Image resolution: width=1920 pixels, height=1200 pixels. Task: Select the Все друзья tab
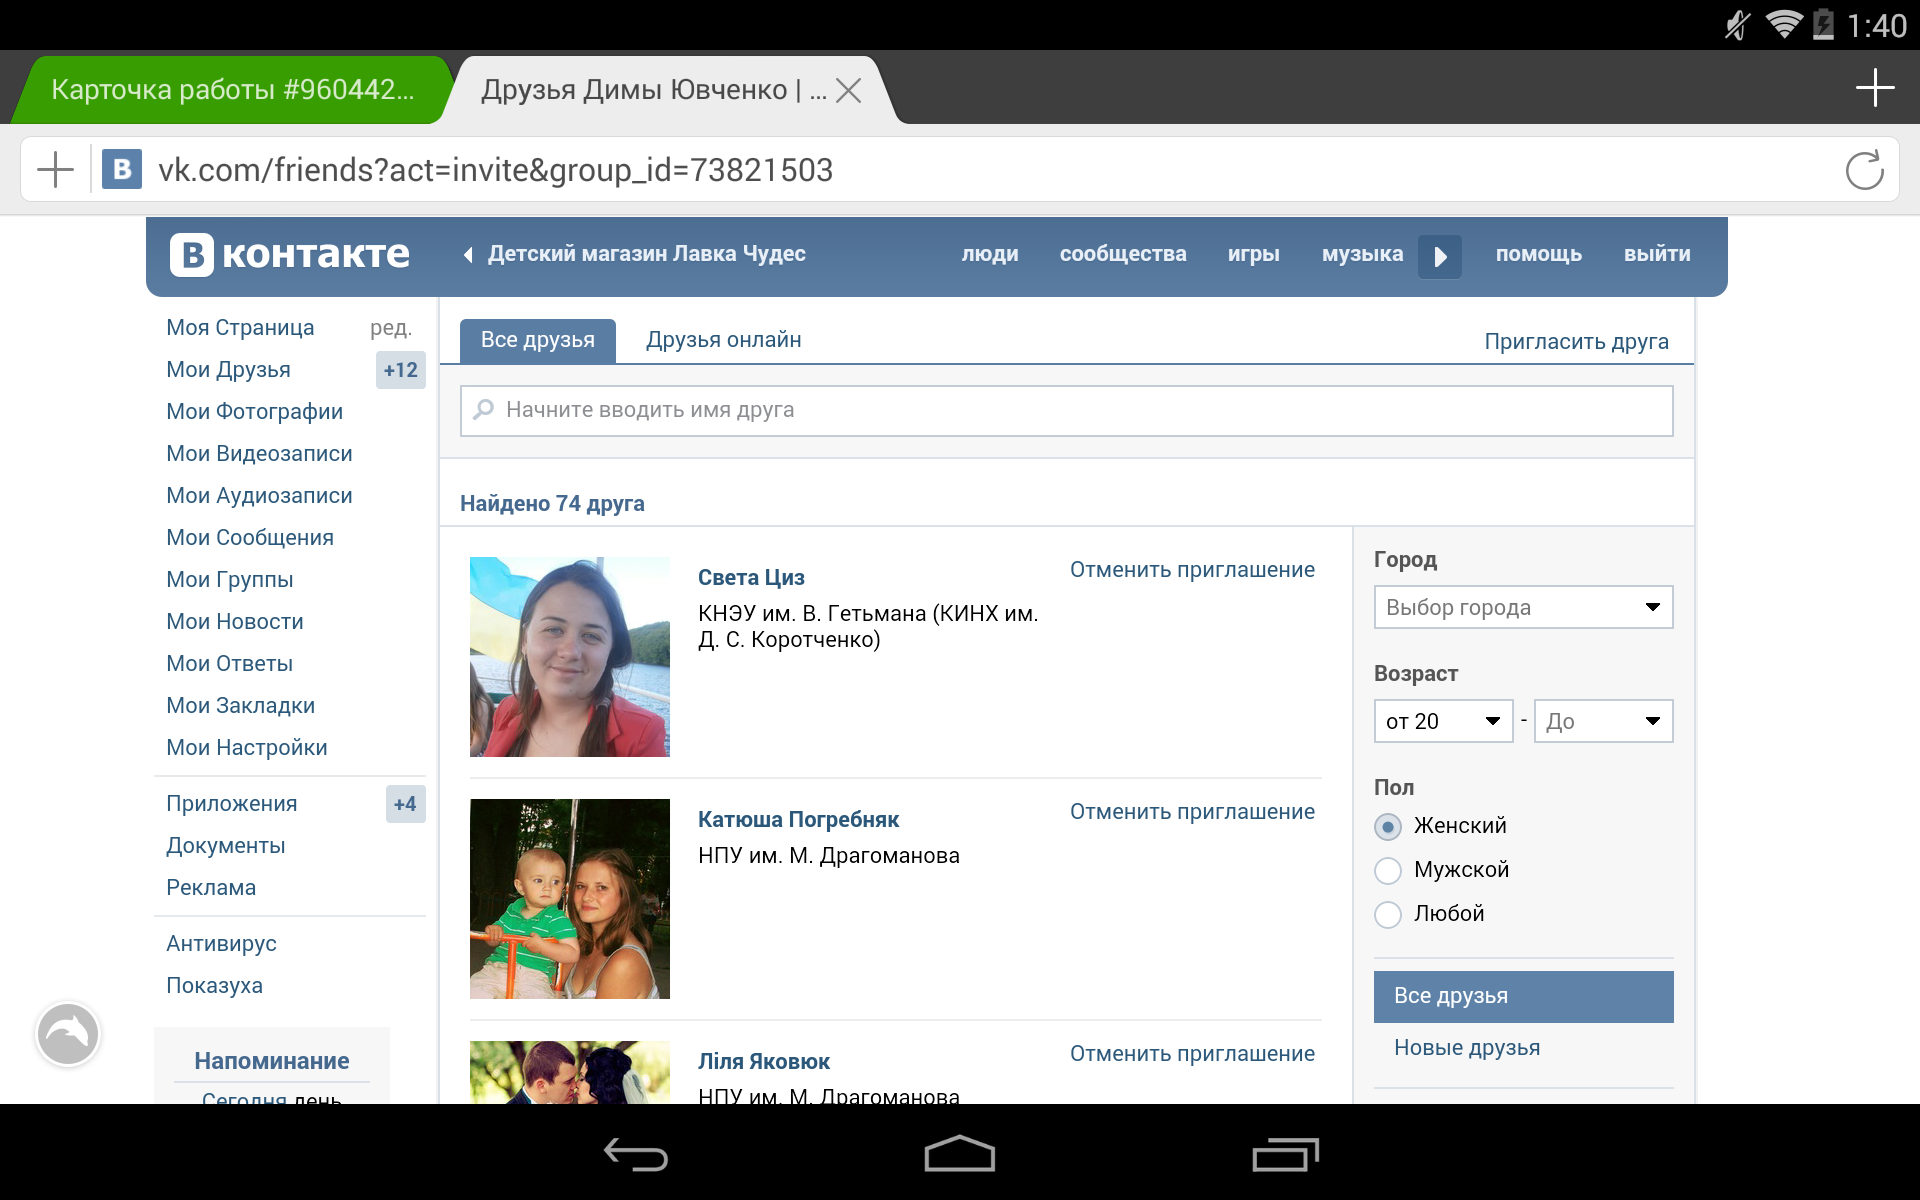538,340
